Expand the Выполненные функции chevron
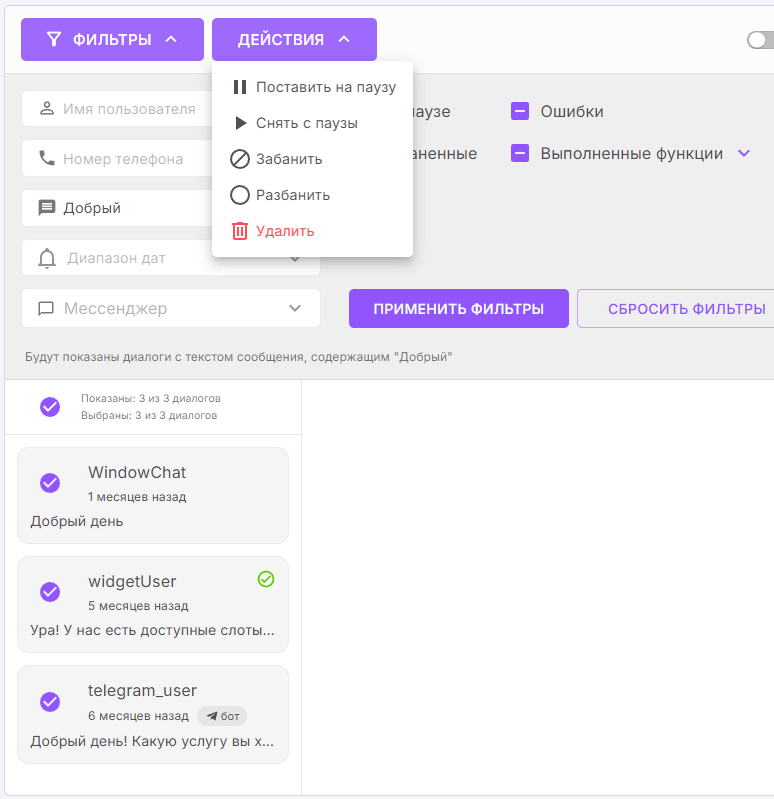Viewport: 774px width, 799px height. [743, 154]
